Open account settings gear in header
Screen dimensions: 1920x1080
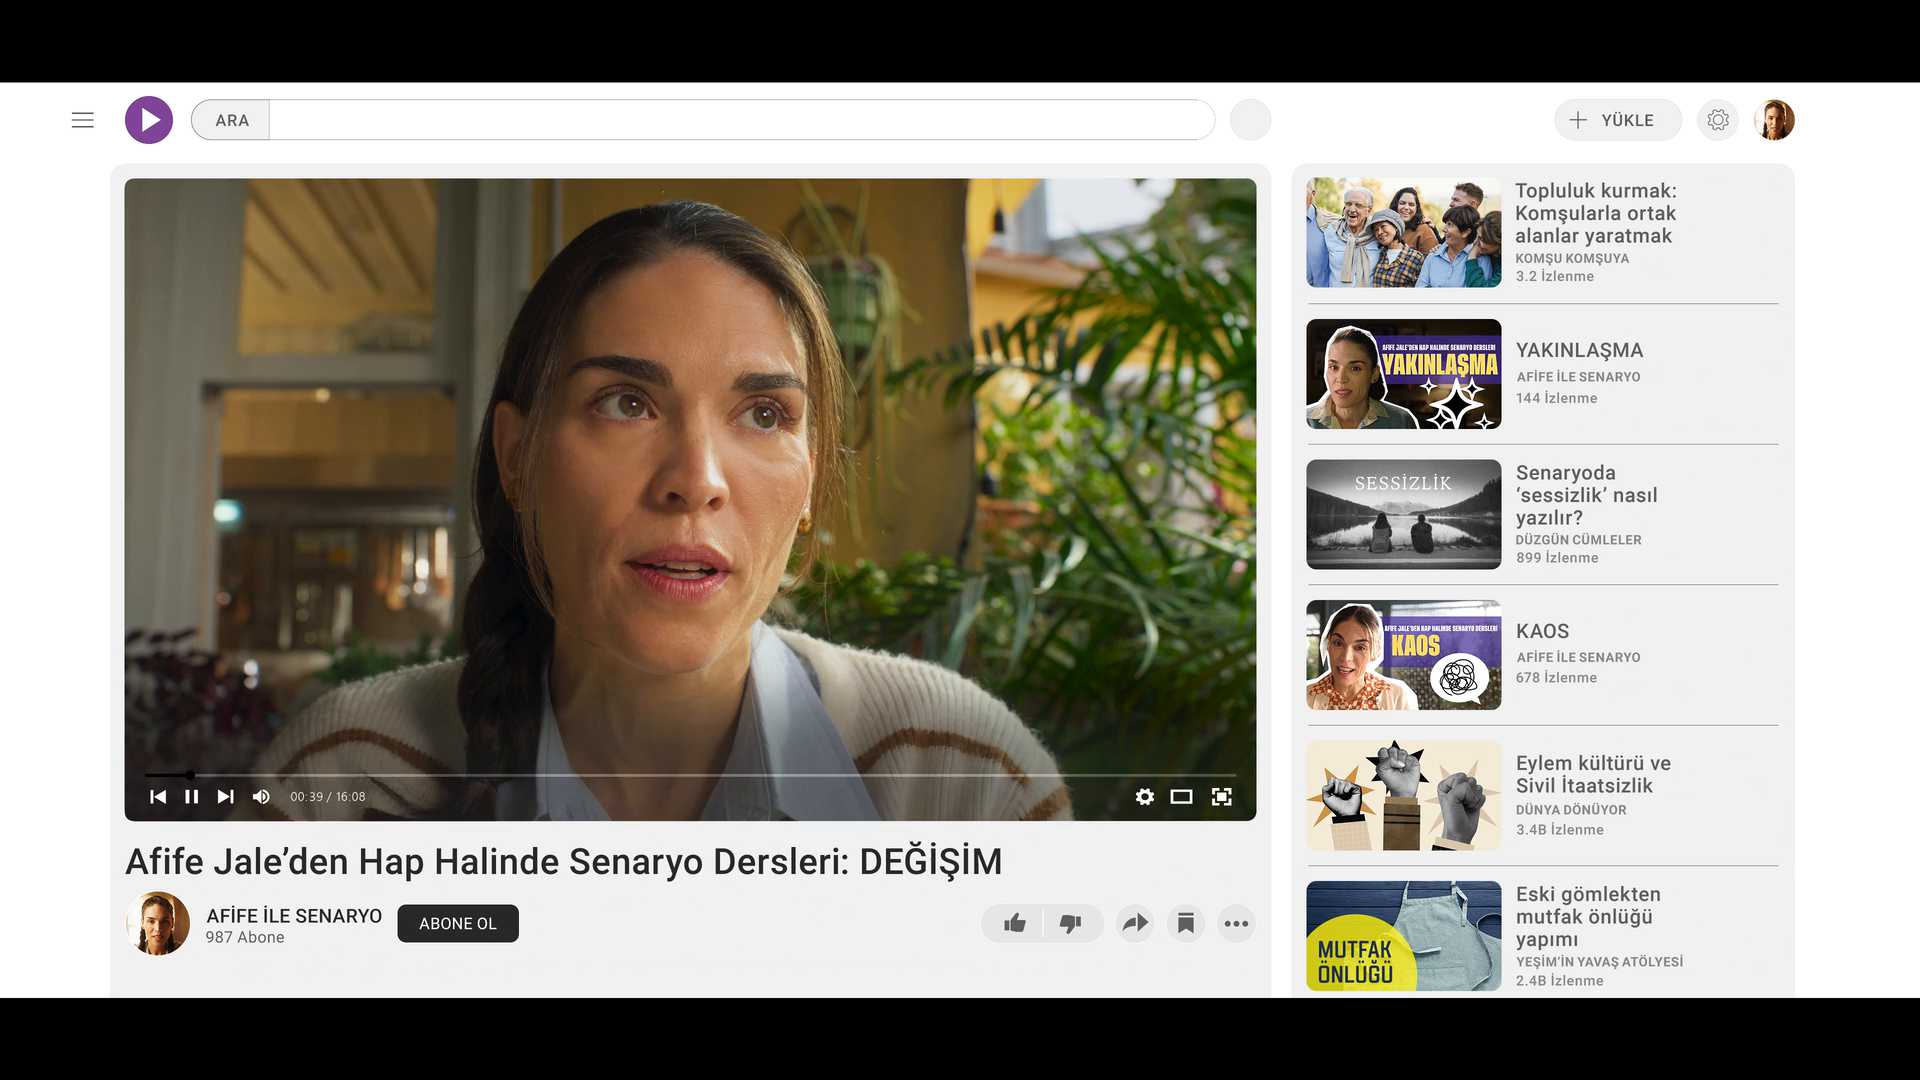coord(1718,120)
